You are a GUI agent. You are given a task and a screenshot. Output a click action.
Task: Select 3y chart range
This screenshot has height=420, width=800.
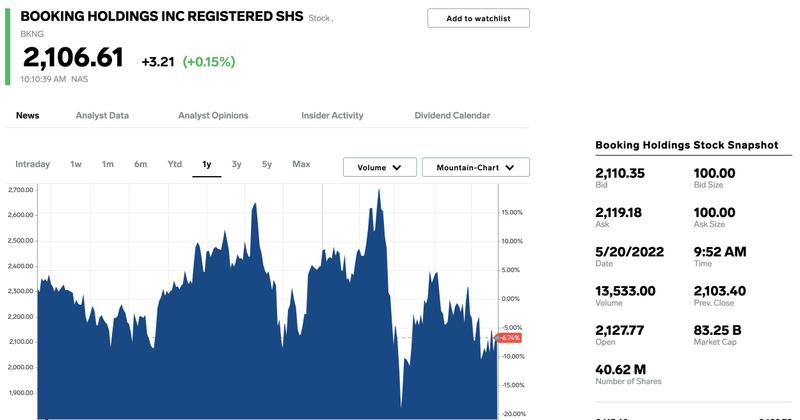tap(236, 164)
